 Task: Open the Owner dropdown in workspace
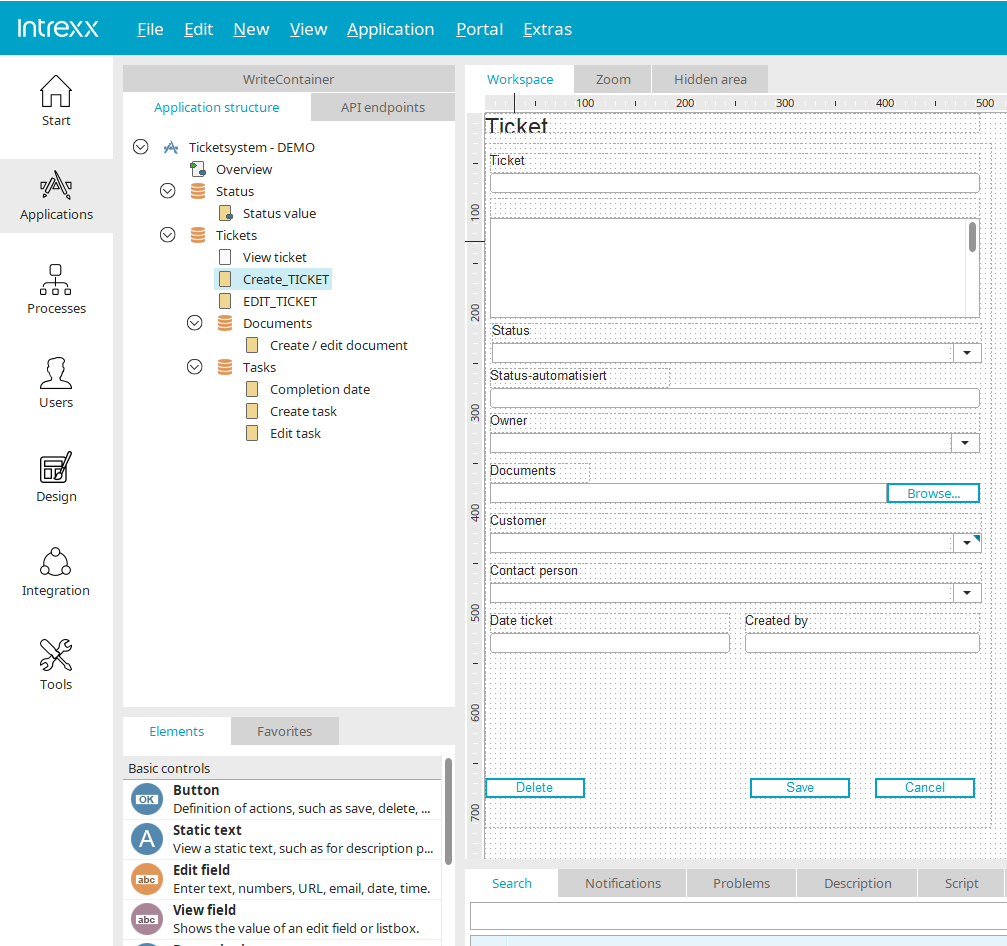(965, 442)
